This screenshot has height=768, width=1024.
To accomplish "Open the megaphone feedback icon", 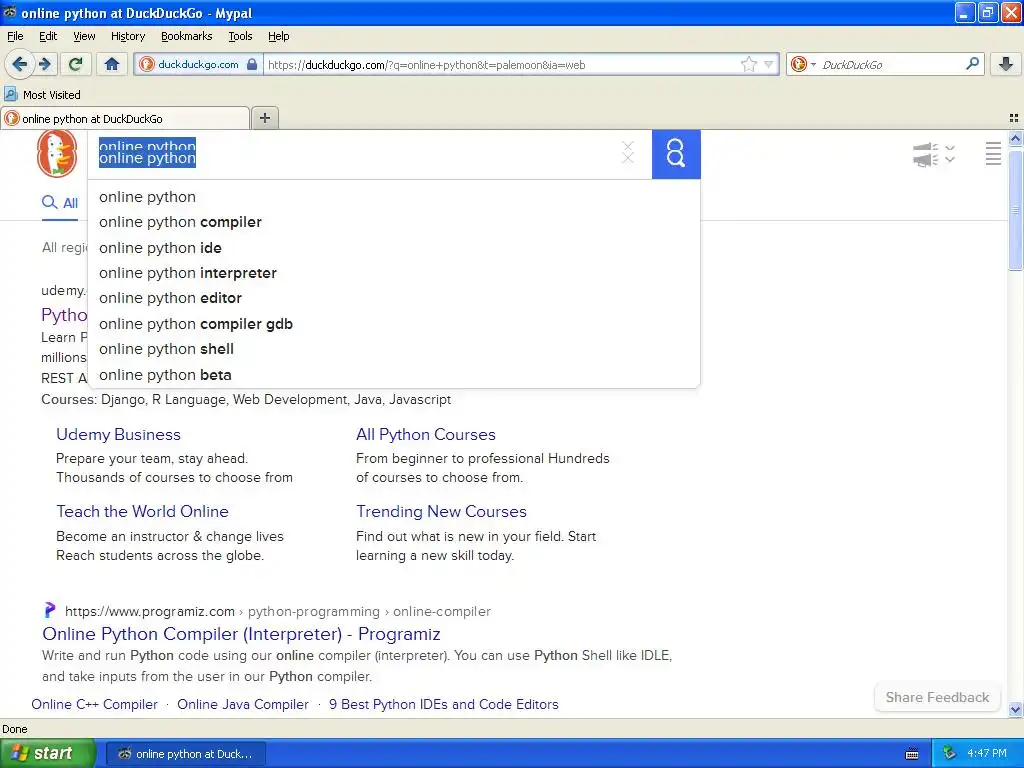I will pyautogui.click(x=925, y=155).
